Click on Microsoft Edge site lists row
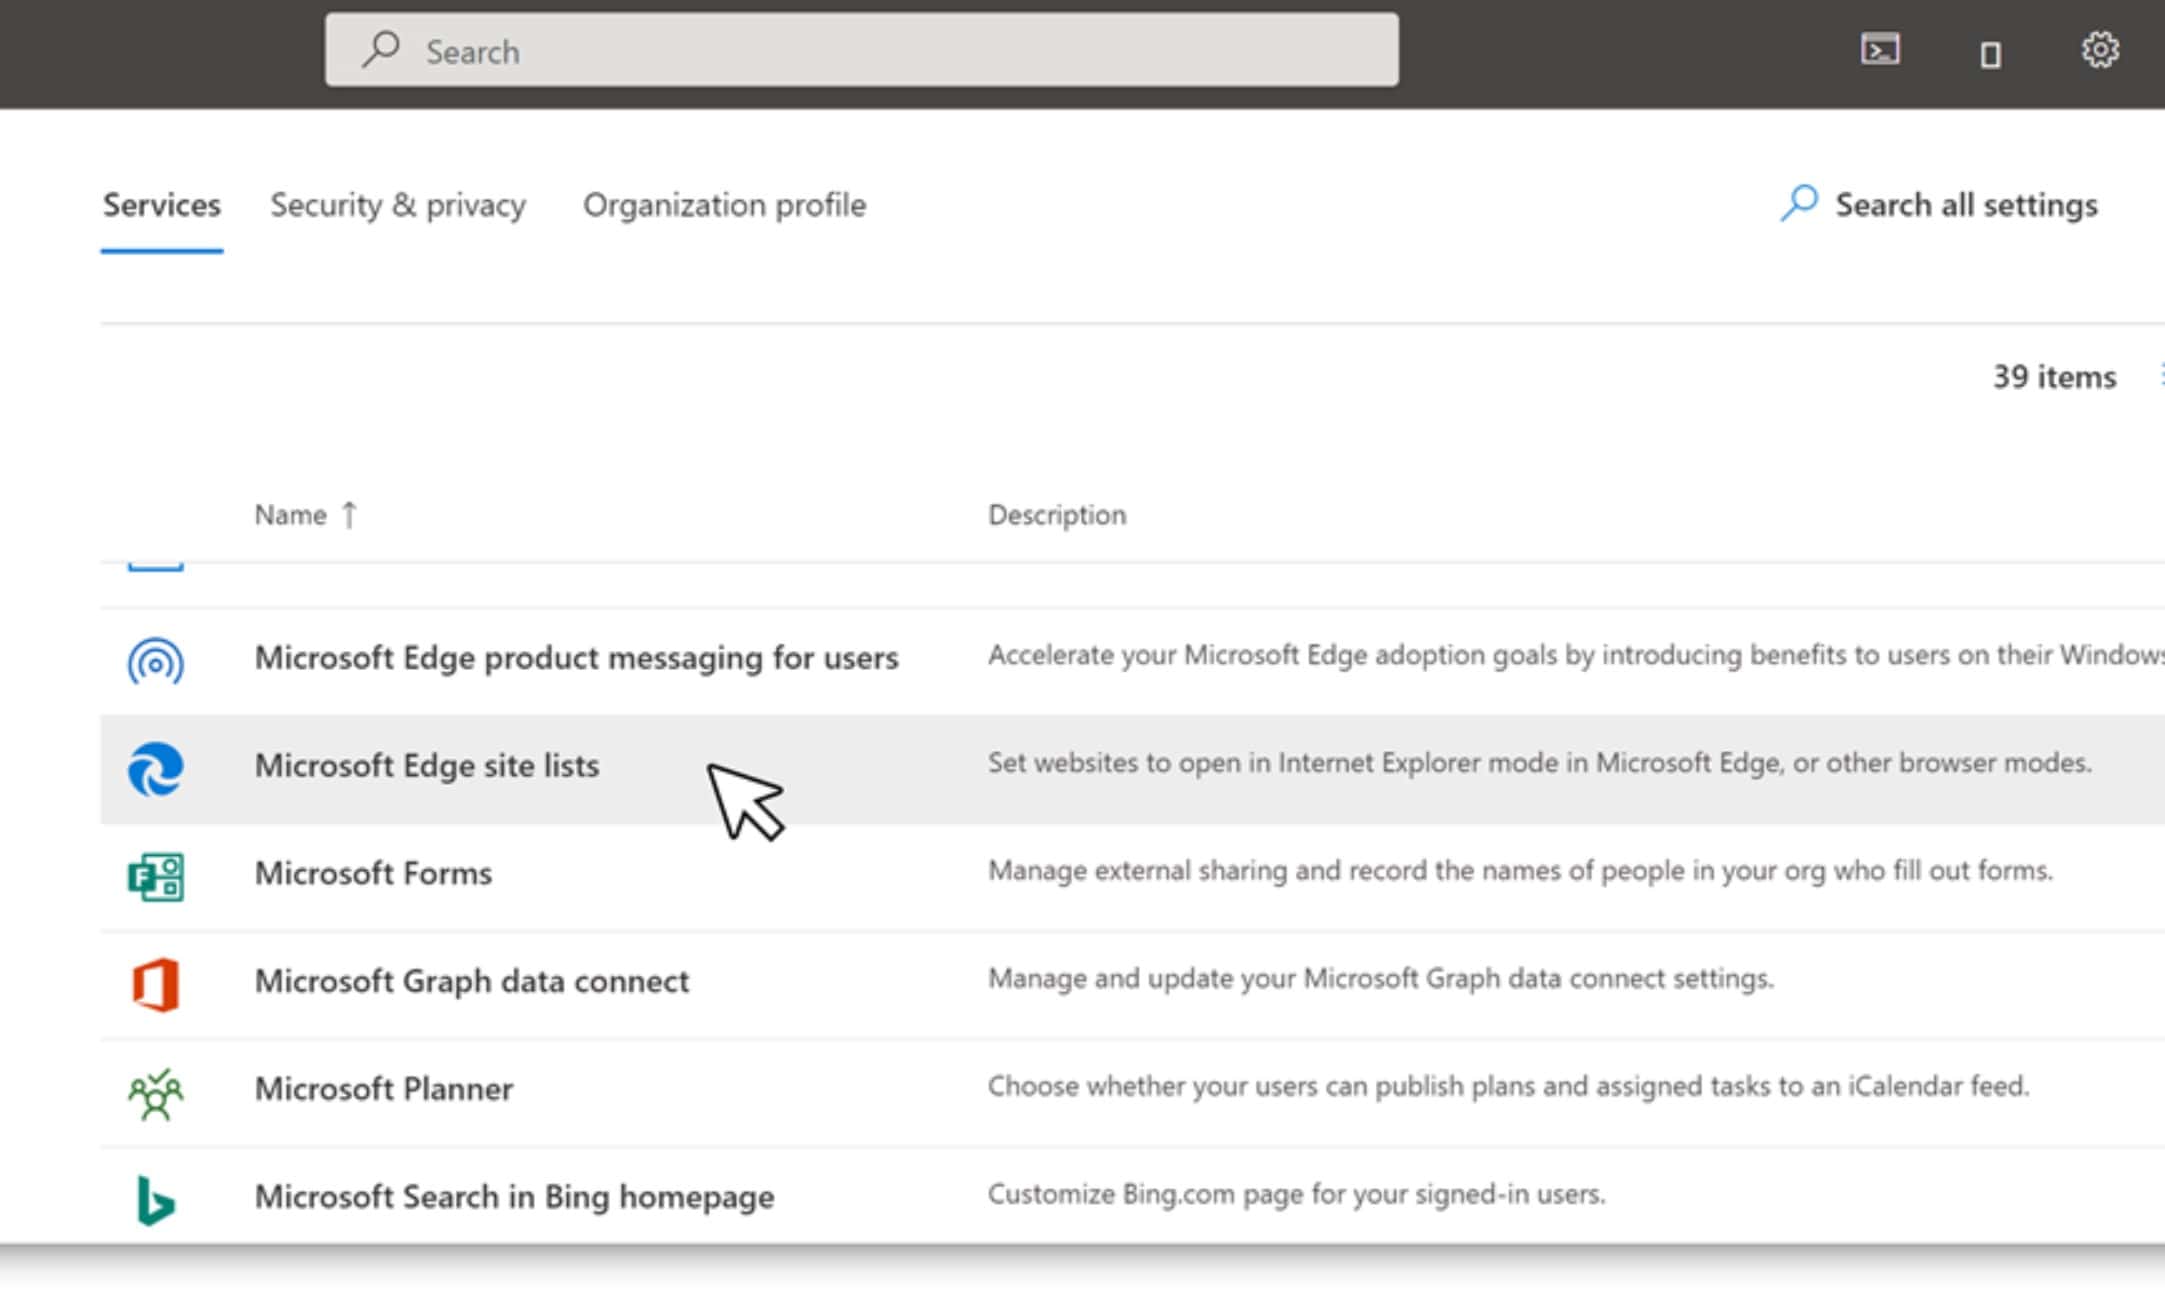Screen dimensions: 2165x1290 [427, 763]
